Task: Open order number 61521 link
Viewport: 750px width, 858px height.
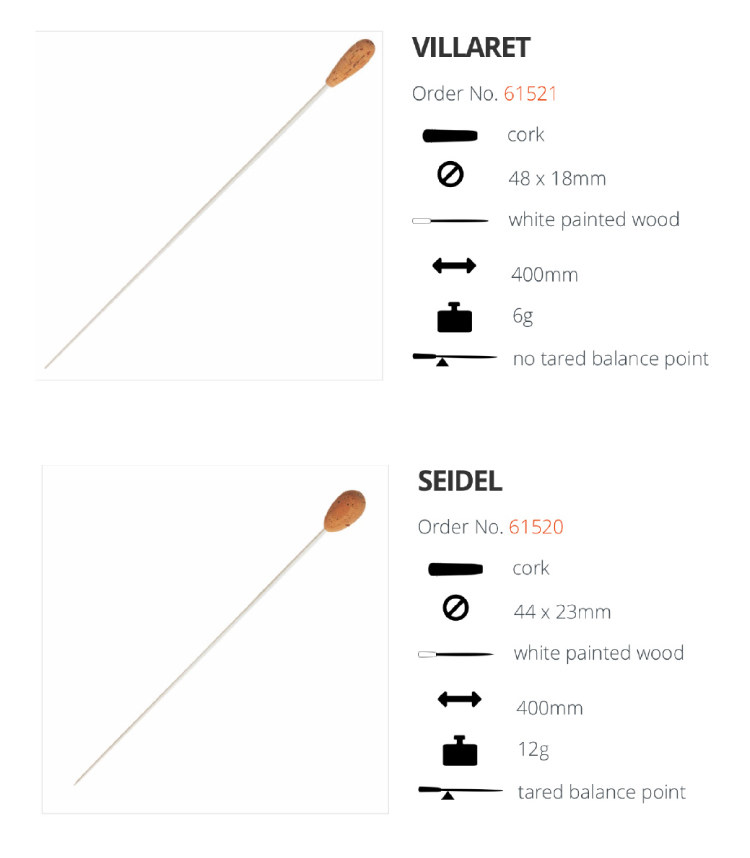Action: [530, 94]
